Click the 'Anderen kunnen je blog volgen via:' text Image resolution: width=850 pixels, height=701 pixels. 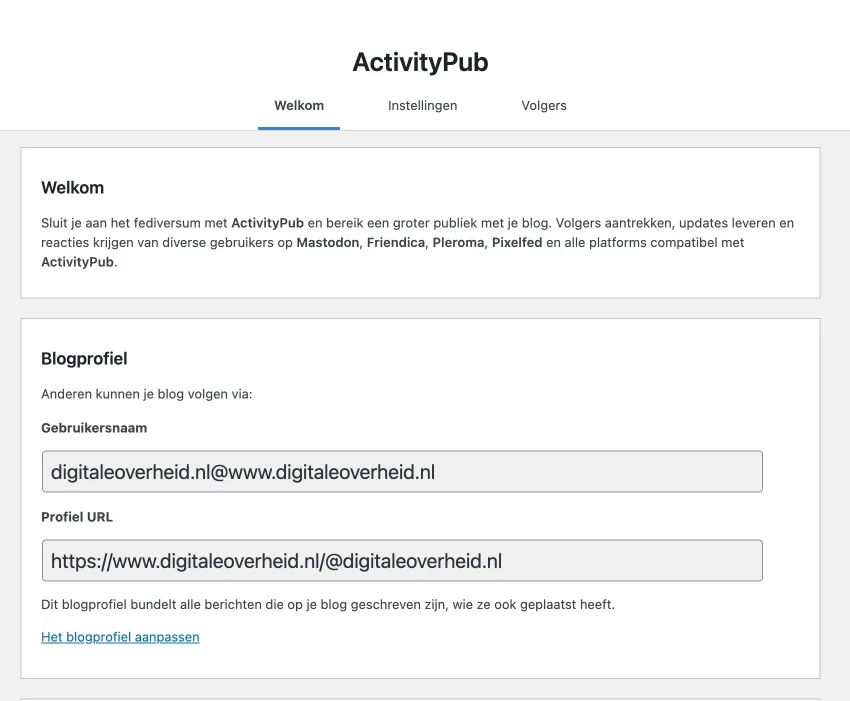tap(147, 394)
